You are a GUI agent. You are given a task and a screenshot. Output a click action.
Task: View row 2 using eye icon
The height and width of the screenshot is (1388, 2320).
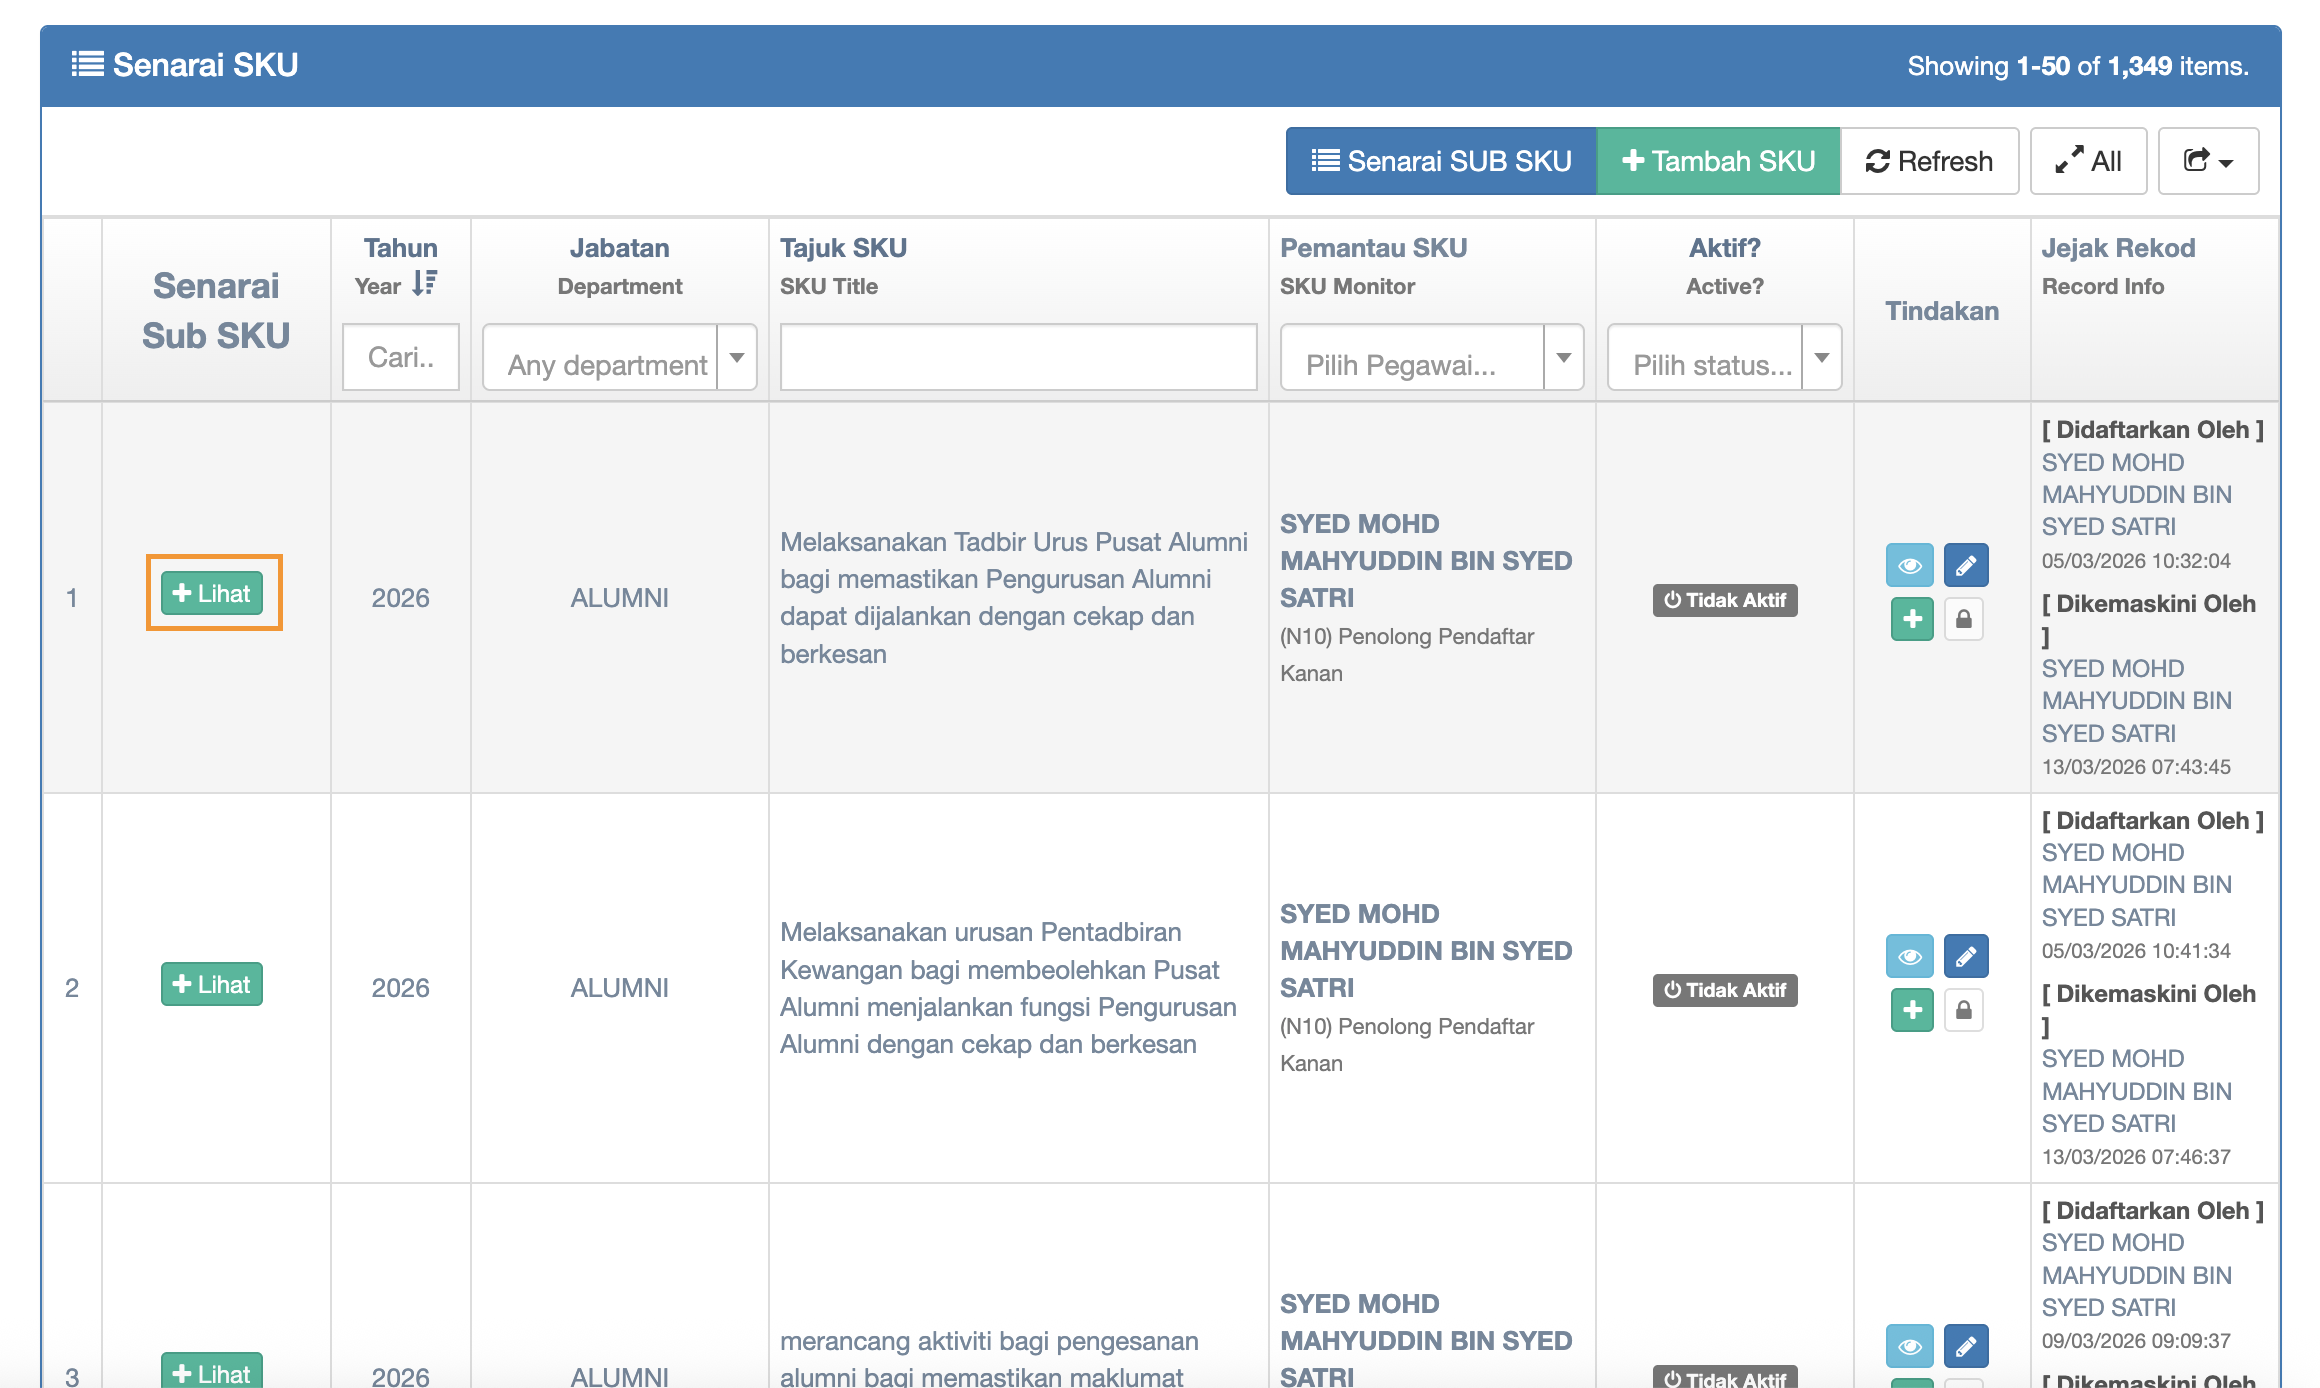coord(1909,956)
